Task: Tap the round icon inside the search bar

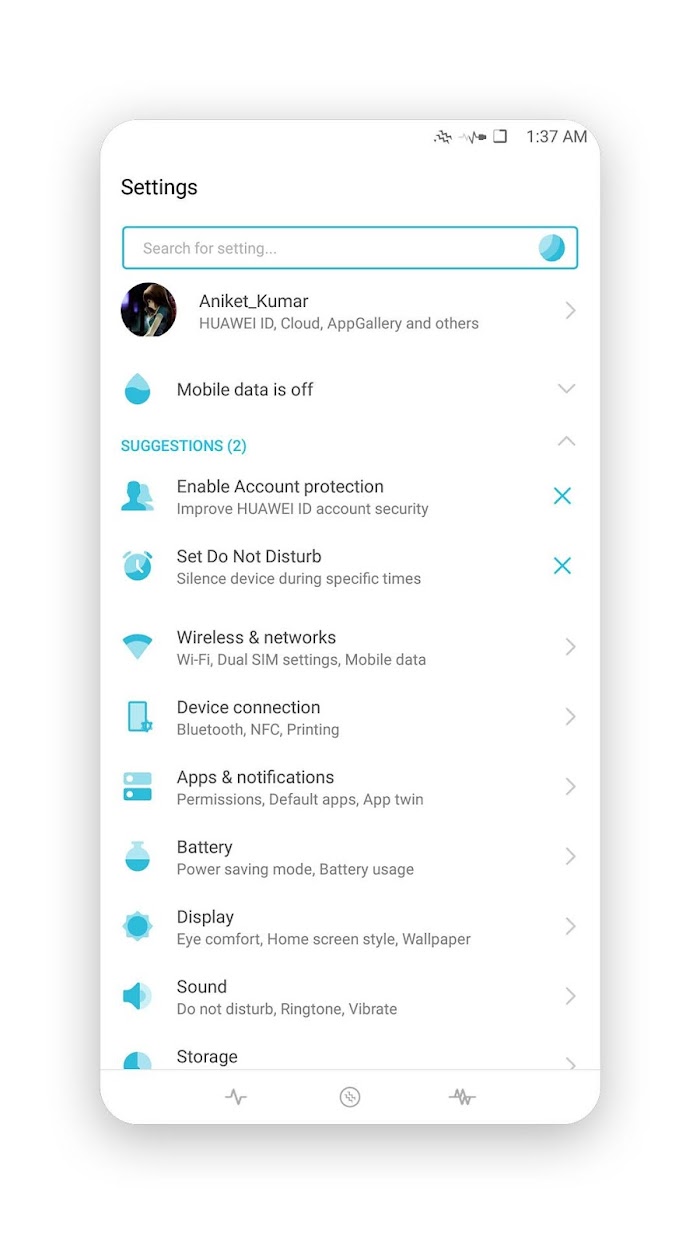Action: pos(552,248)
